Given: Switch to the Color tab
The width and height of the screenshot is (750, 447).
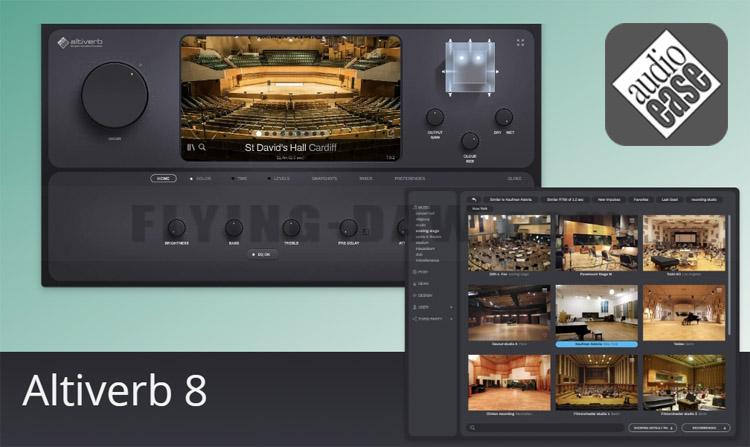Looking at the screenshot, I should pyautogui.click(x=203, y=179).
